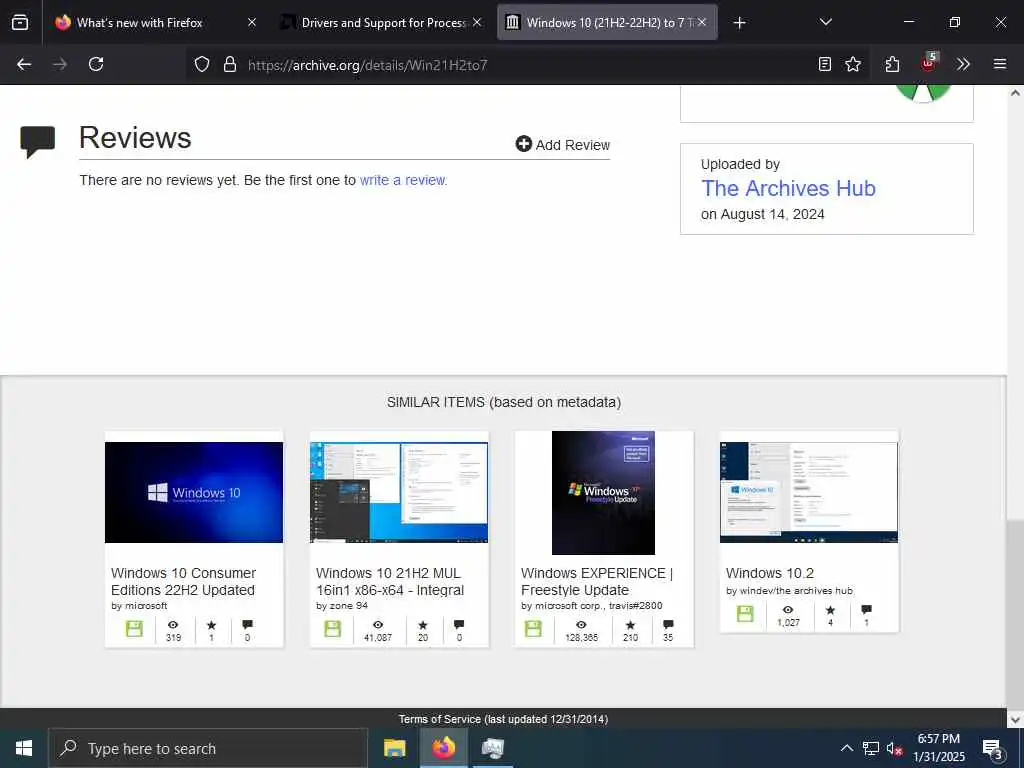This screenshot has width=1024, height=768.
Task: Open The Archives Hub uploader link
Action: point(788,188)
